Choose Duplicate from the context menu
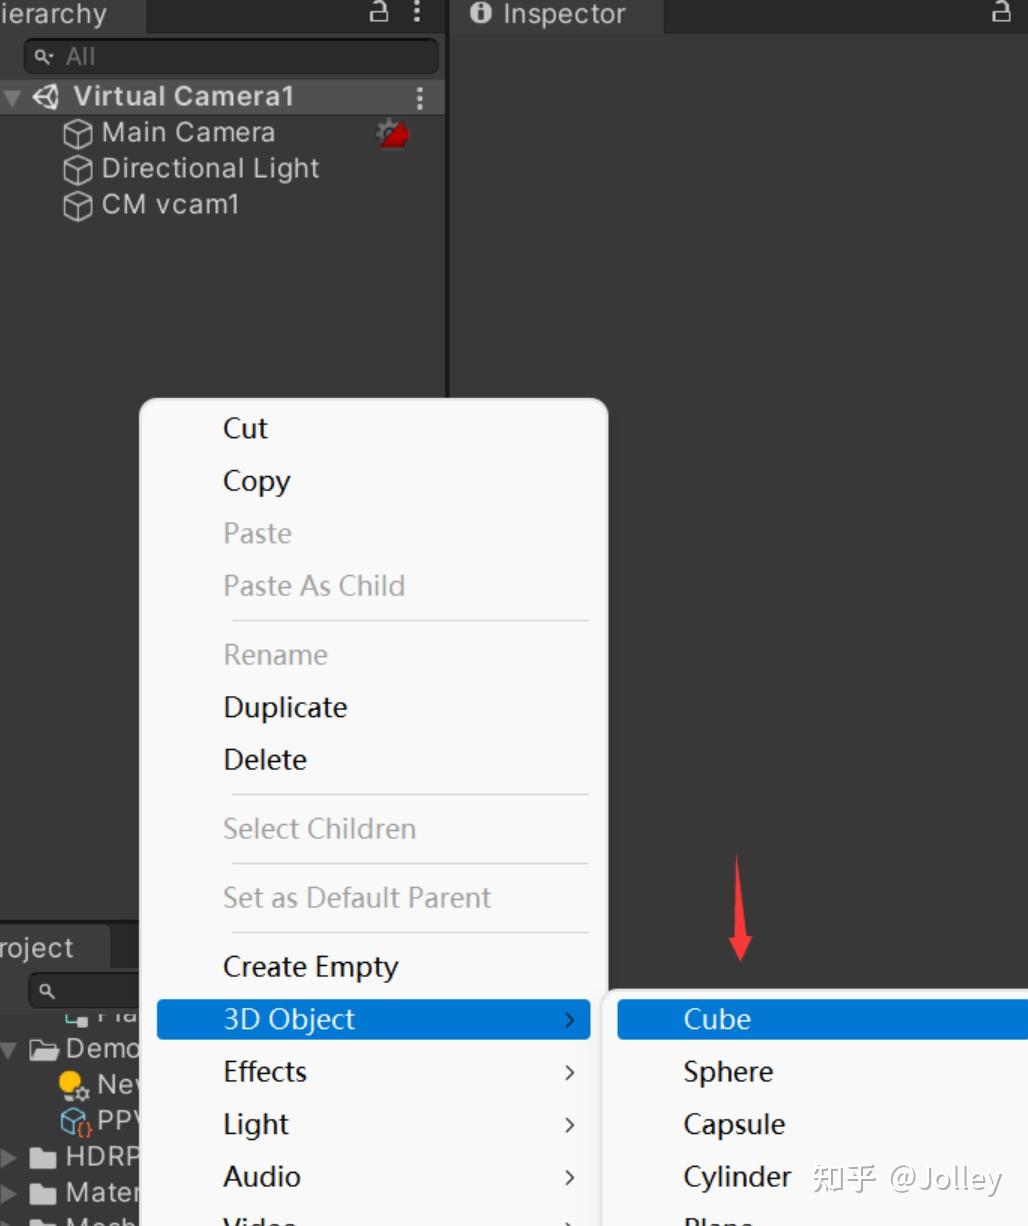Viewport: 1028px width, 1226px height. [x=285, y=707]
